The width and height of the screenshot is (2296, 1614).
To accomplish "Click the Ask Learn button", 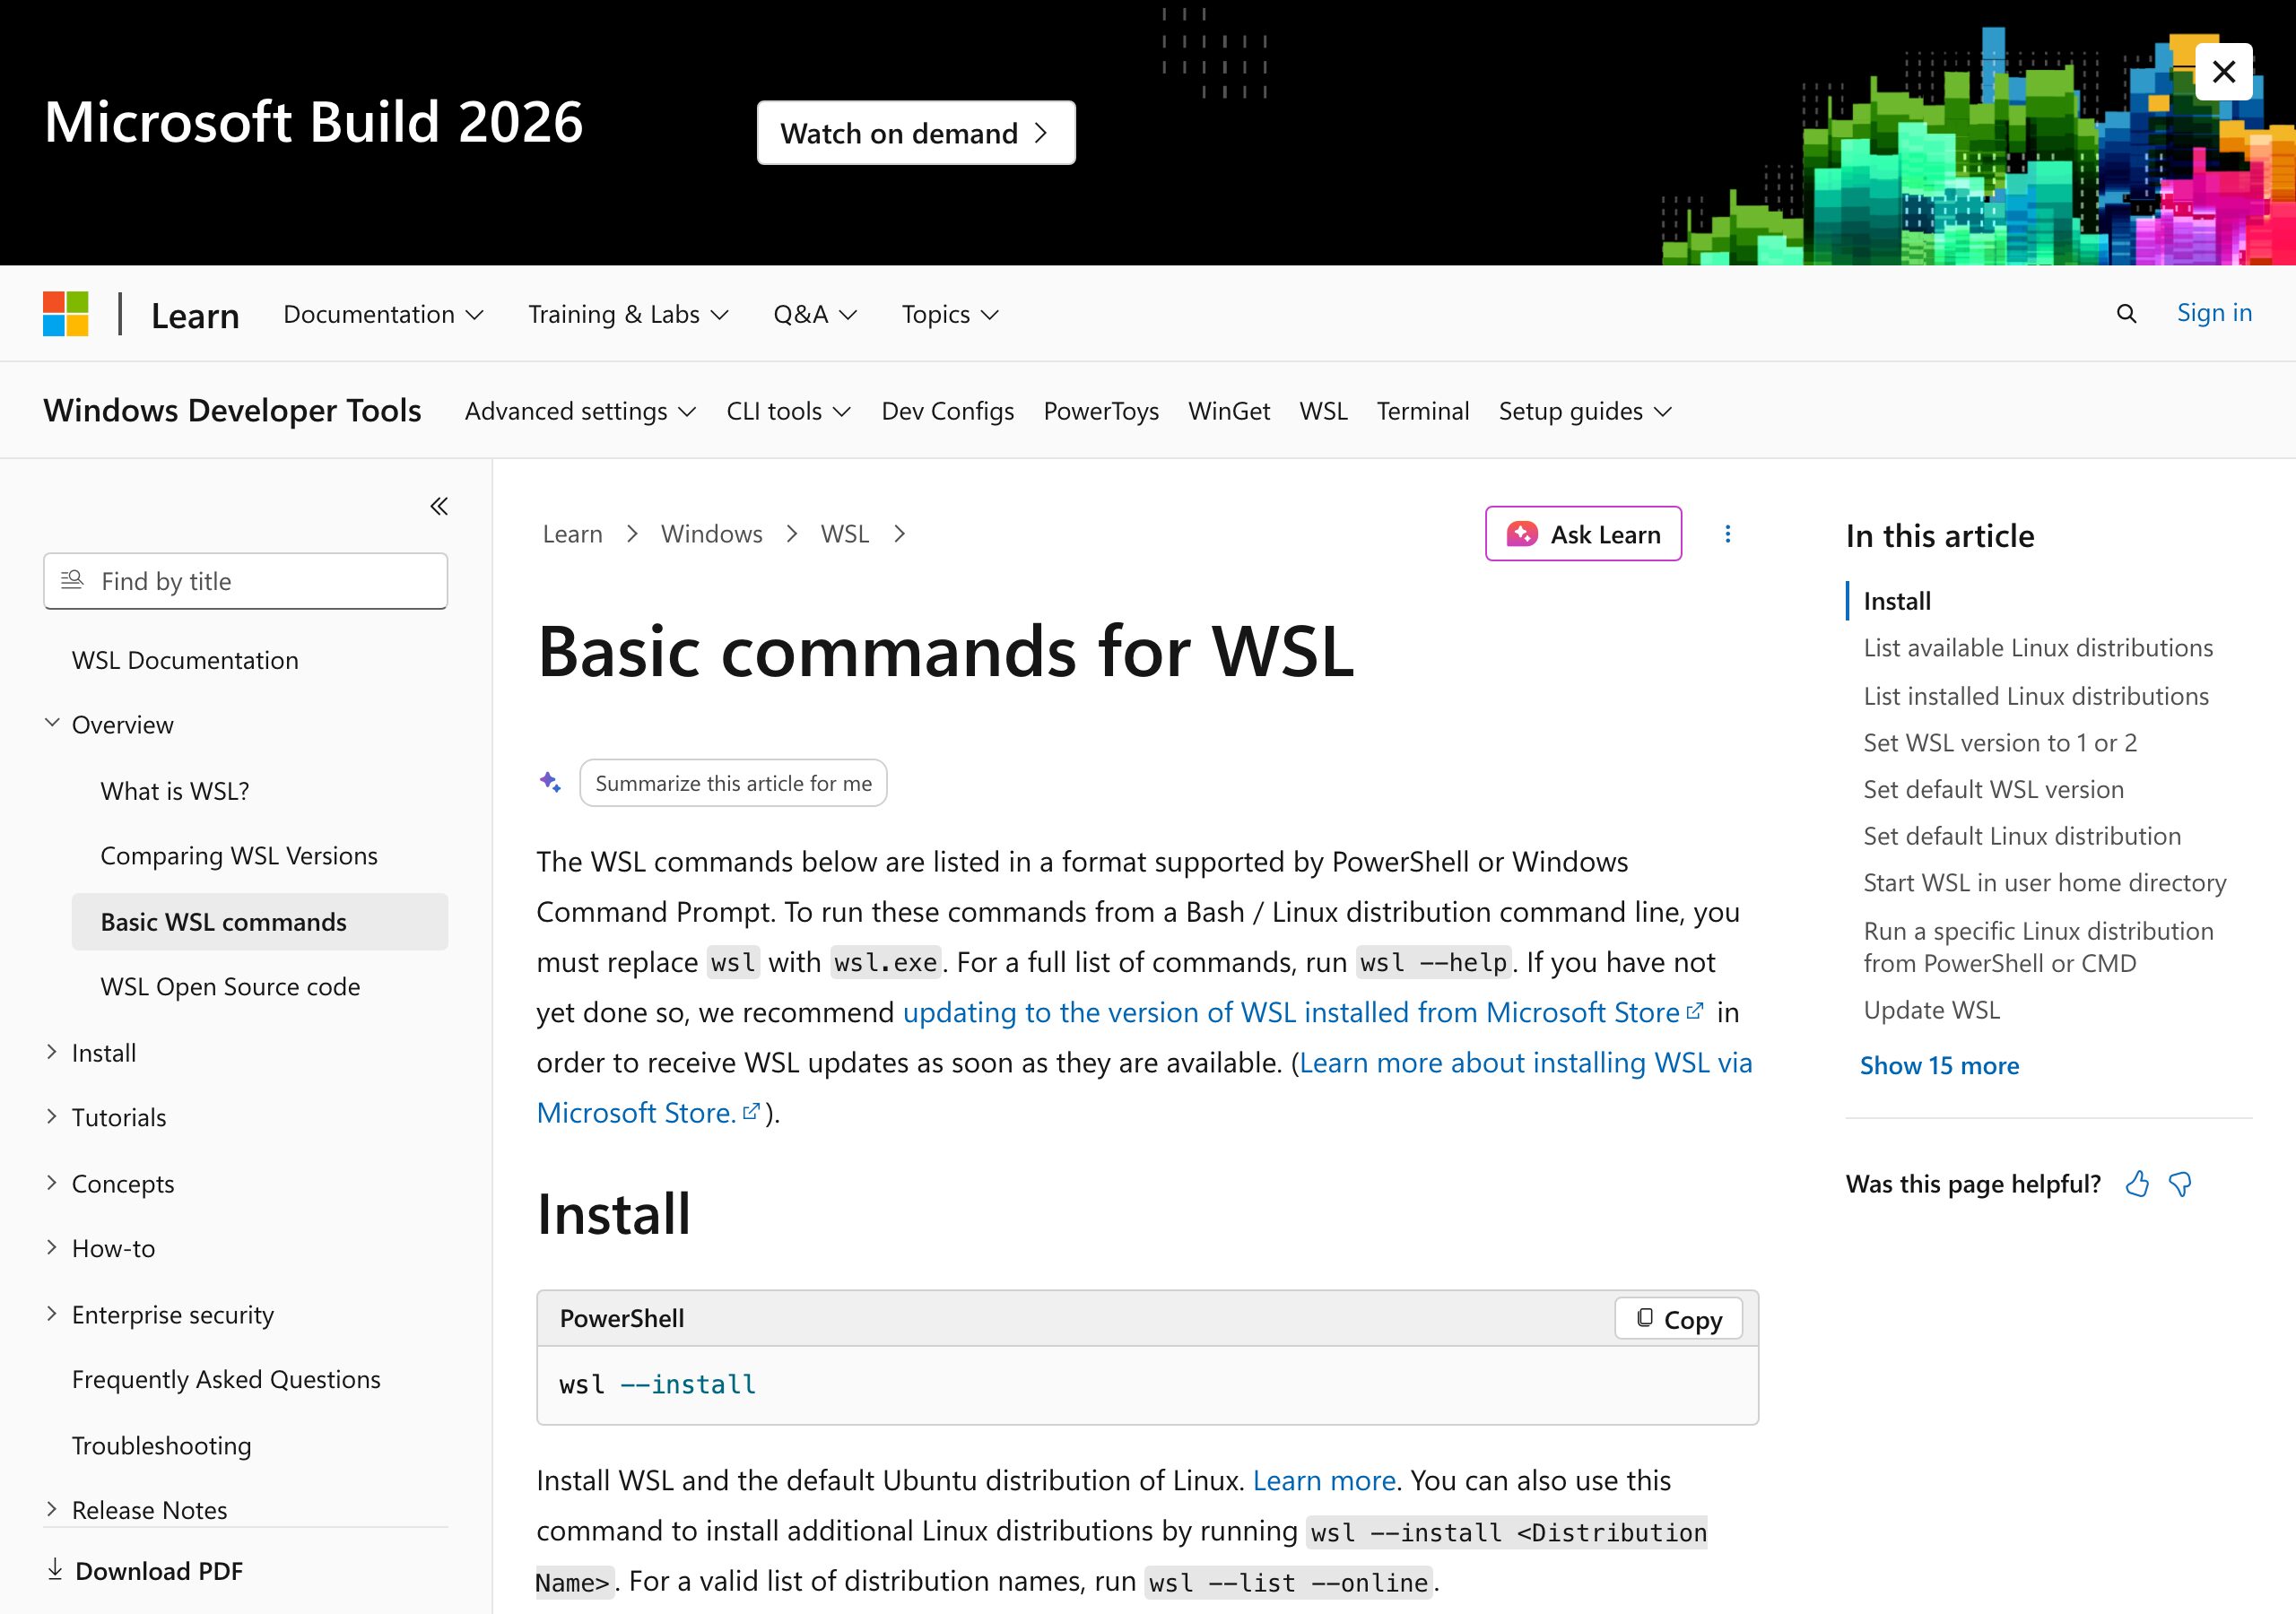I will coord(1583,534).
